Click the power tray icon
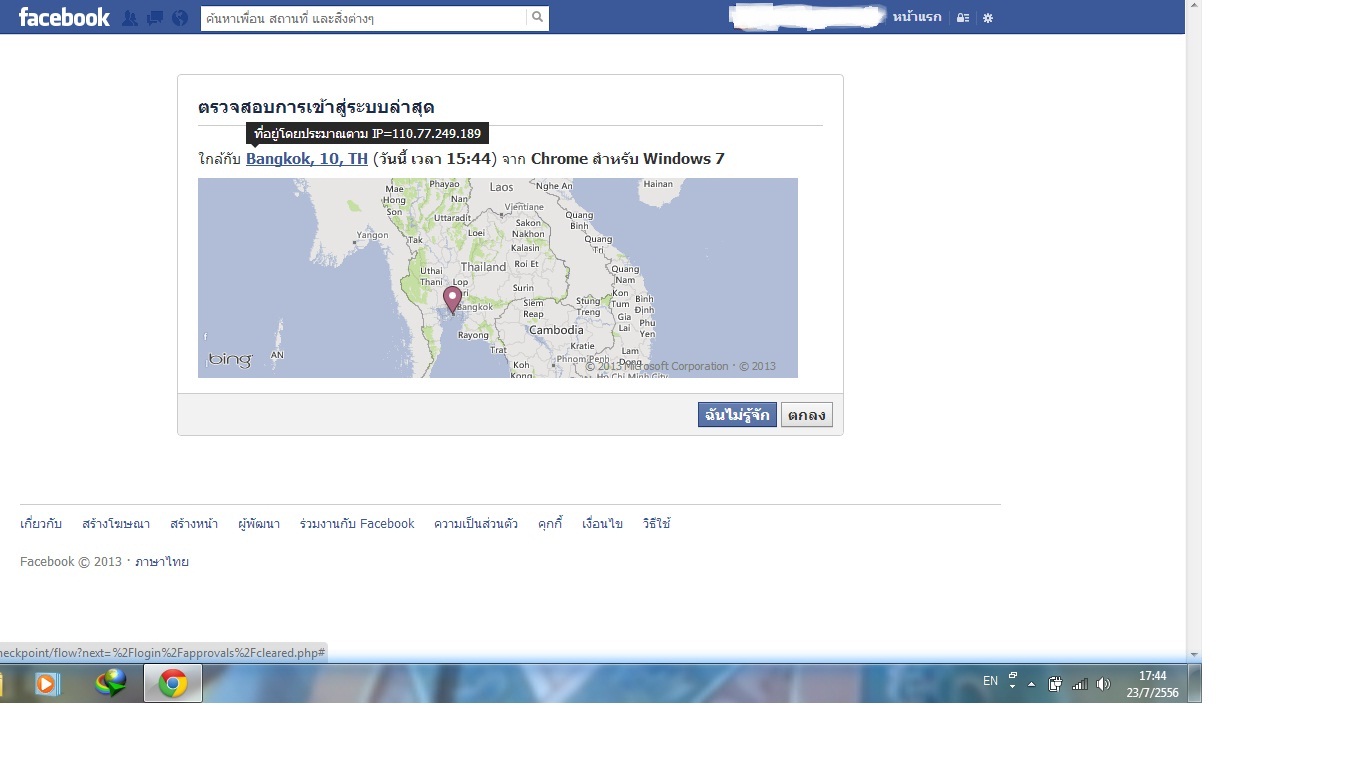The width and height of the screenshot is (1366, 768). pos(1055,684)
